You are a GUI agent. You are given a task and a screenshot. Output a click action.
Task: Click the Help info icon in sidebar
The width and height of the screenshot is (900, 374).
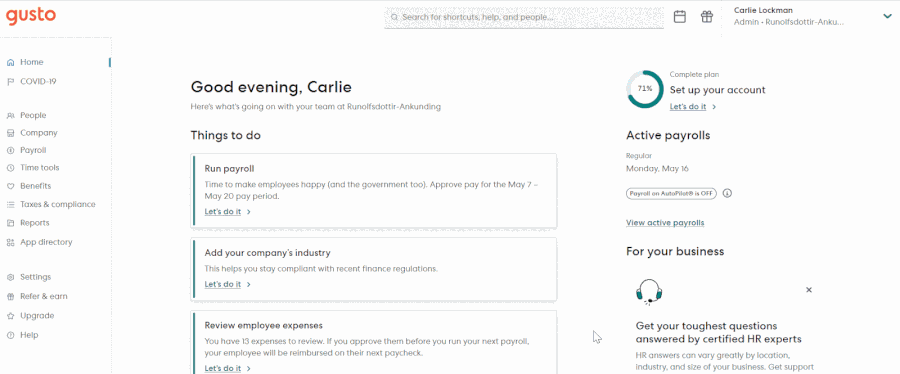coord(10,335)
